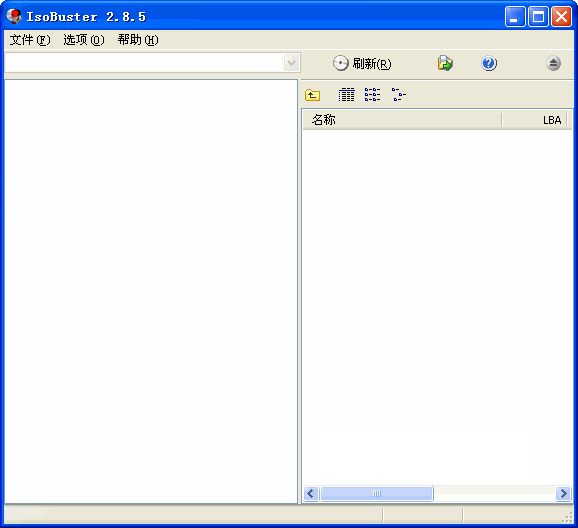Click the extract file icon with green arrow

coord(445,63)
